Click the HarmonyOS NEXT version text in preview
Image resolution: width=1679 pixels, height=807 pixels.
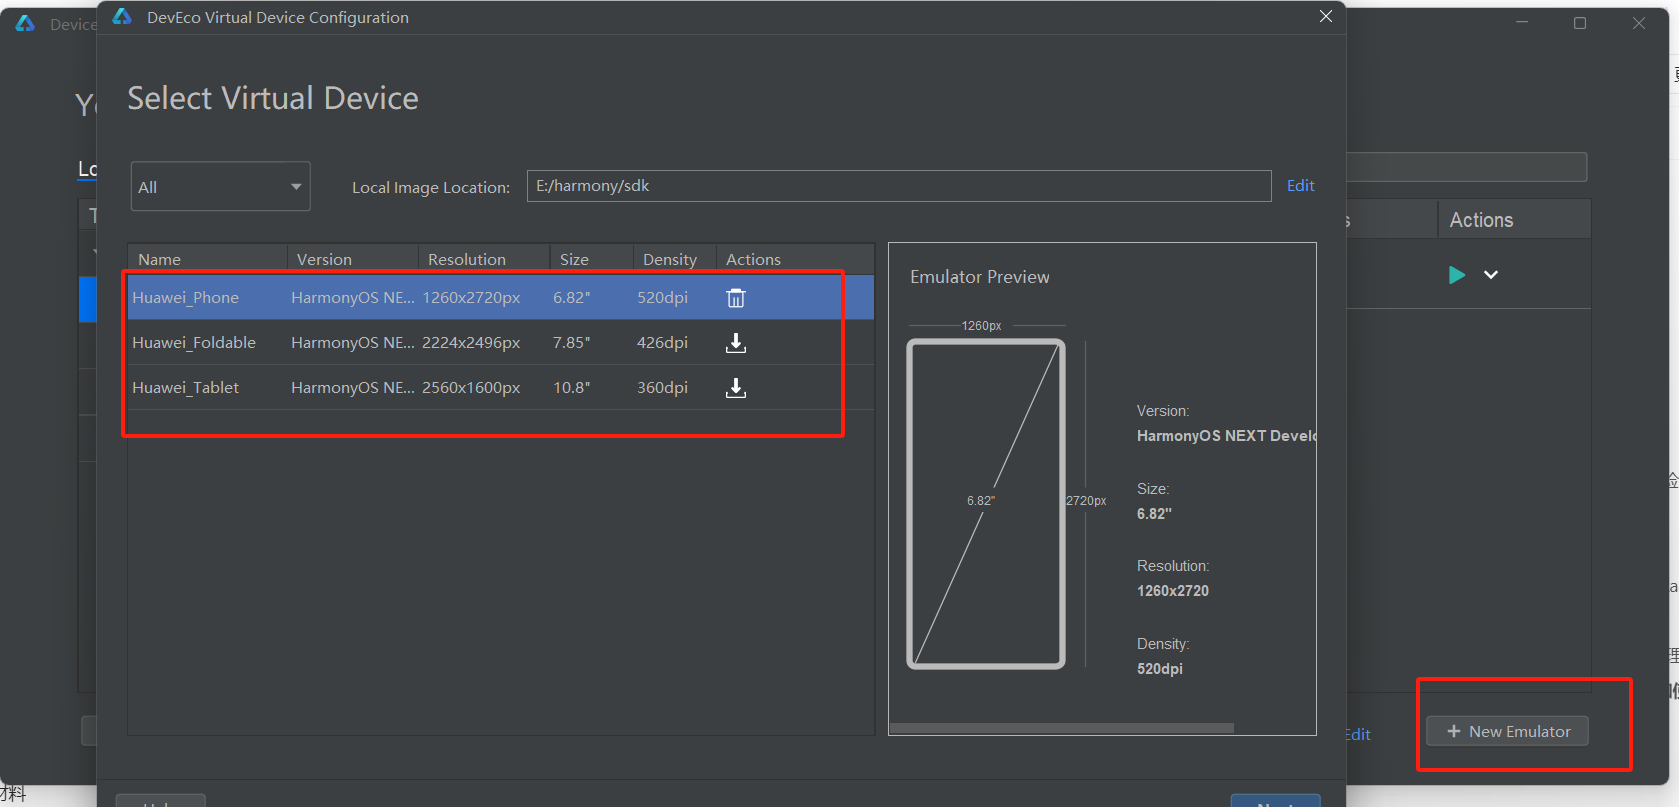(1227, 436)
